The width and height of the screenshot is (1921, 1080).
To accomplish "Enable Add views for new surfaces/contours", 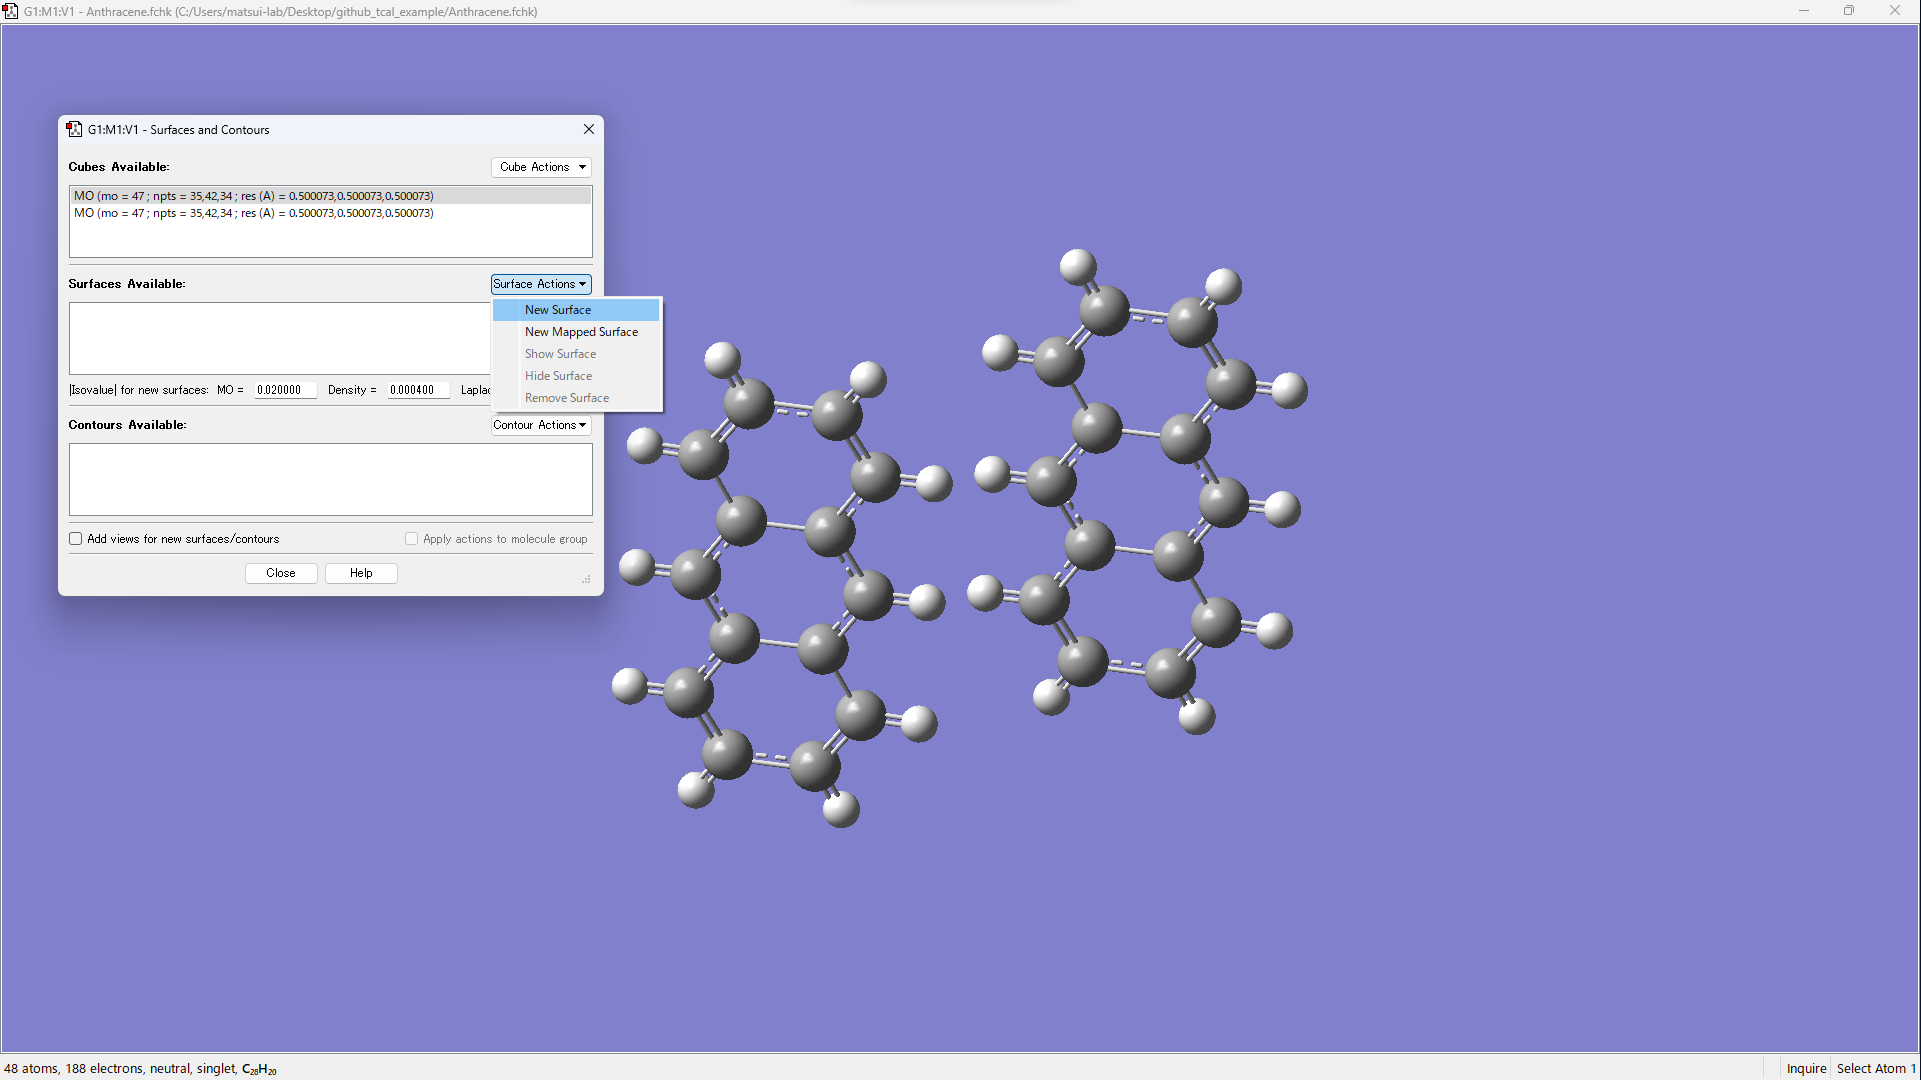I will 76,539.
